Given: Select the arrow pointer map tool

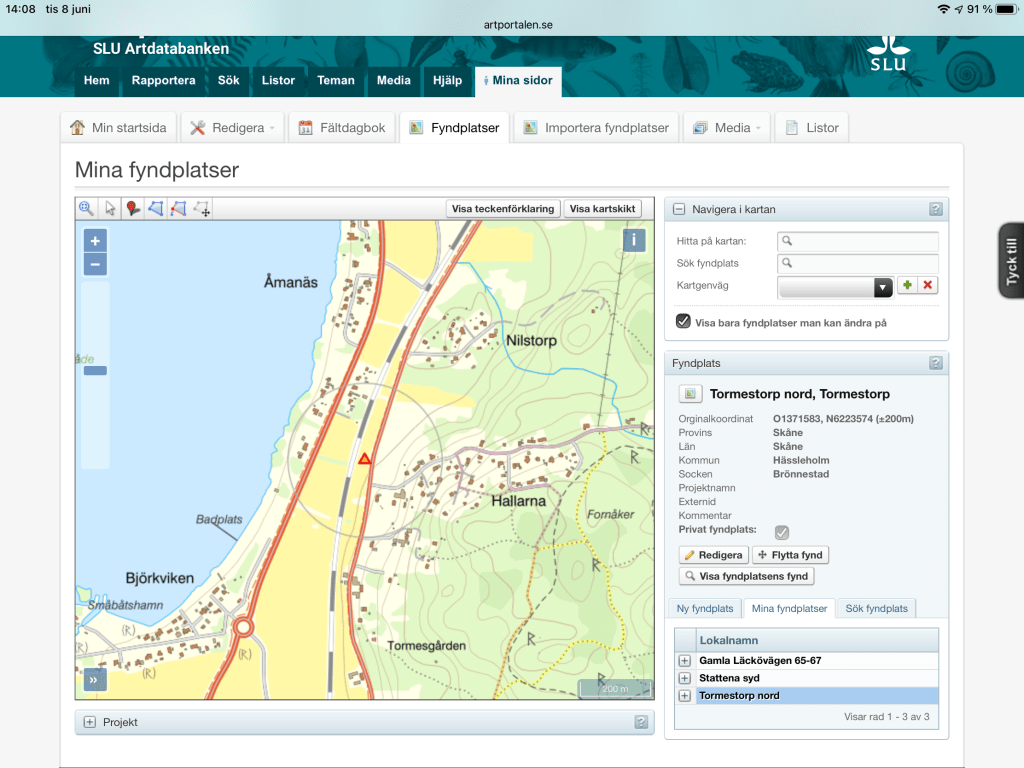Looking at the screenshot, I should [x=110, y=209].
